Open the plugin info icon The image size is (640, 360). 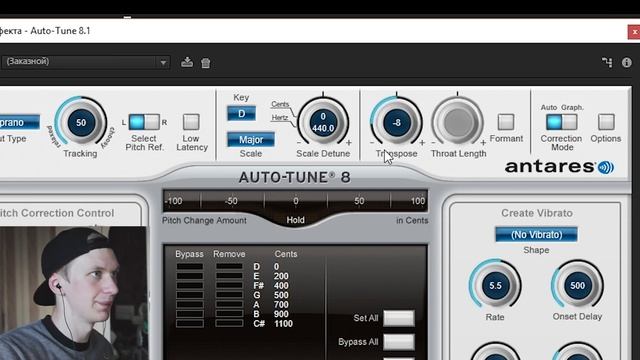point(627,62)
